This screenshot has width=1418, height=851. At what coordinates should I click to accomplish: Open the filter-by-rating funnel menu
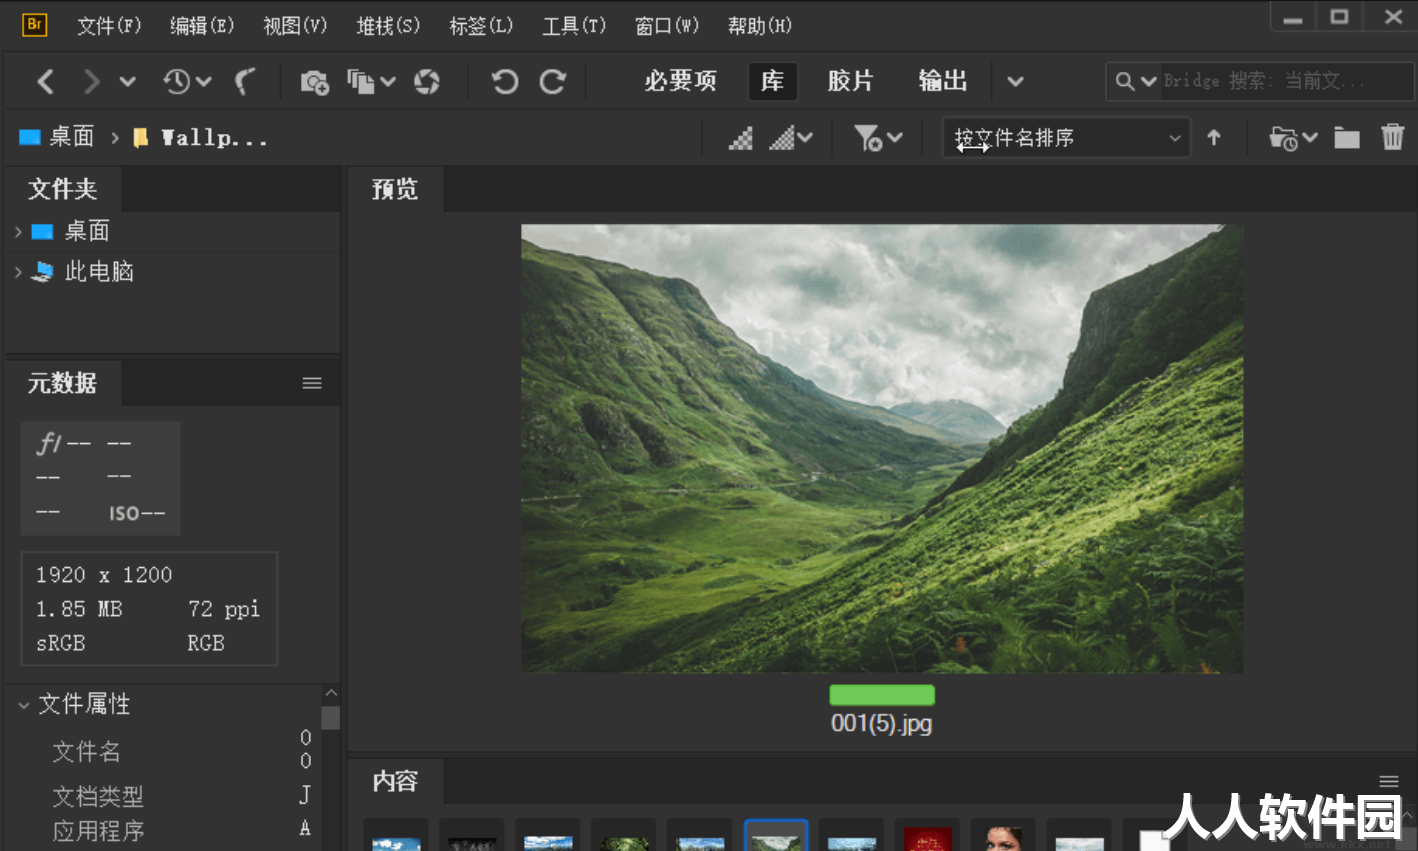click(878, 138)
